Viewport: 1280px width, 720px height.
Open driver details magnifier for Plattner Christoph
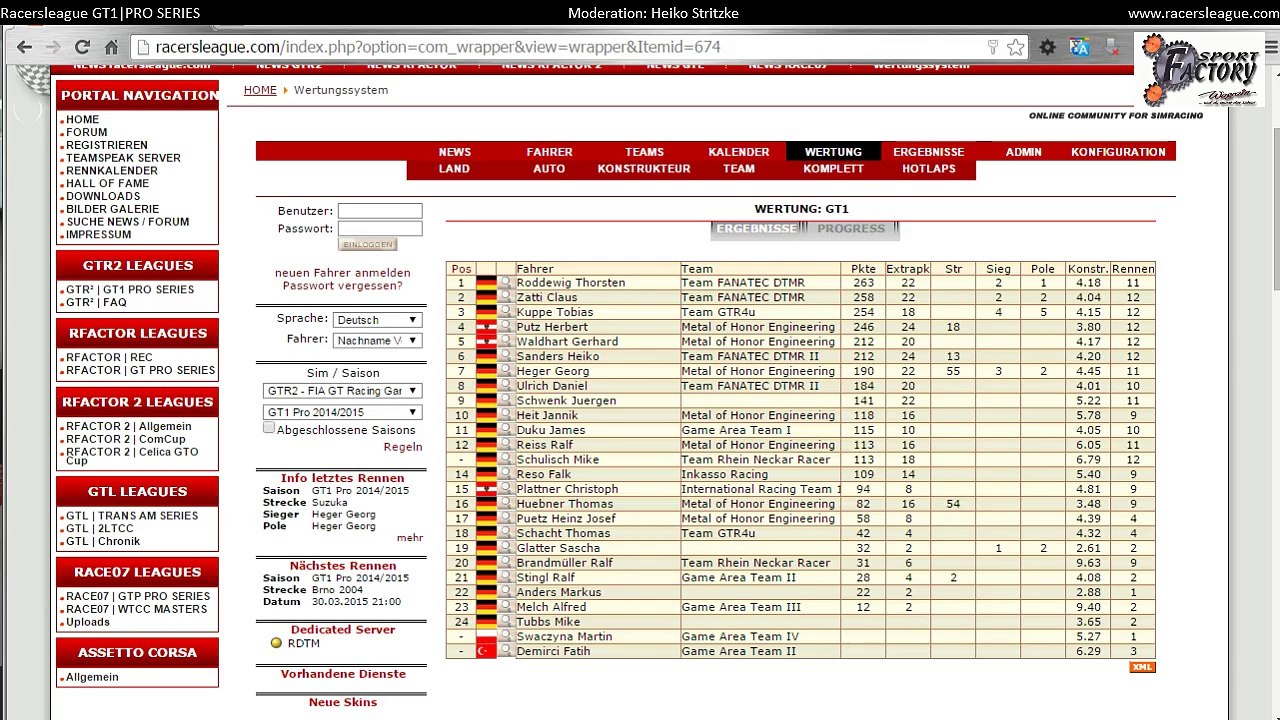(505, 489)
